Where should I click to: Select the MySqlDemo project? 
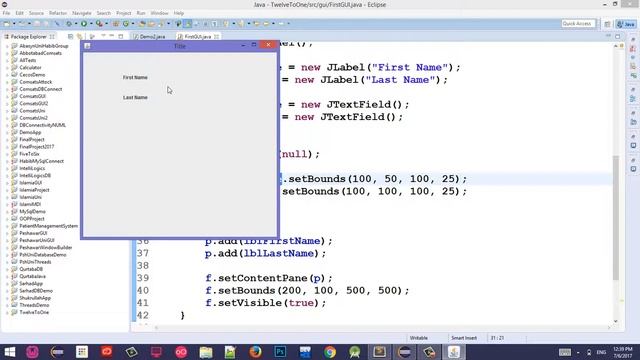(x=32, y=211)
